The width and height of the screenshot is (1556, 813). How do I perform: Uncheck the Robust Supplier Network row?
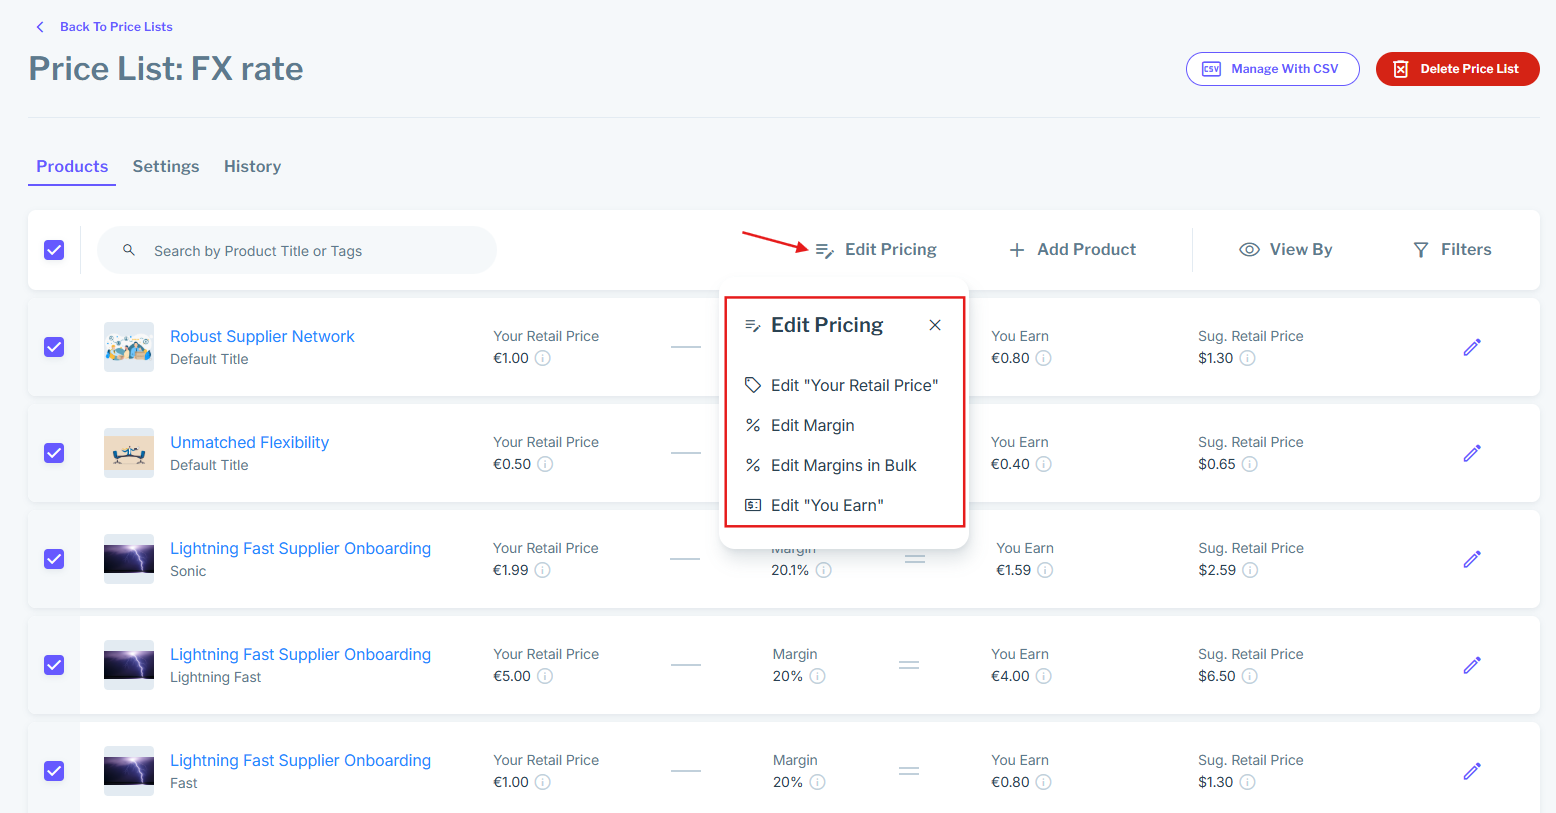(54, 347)
